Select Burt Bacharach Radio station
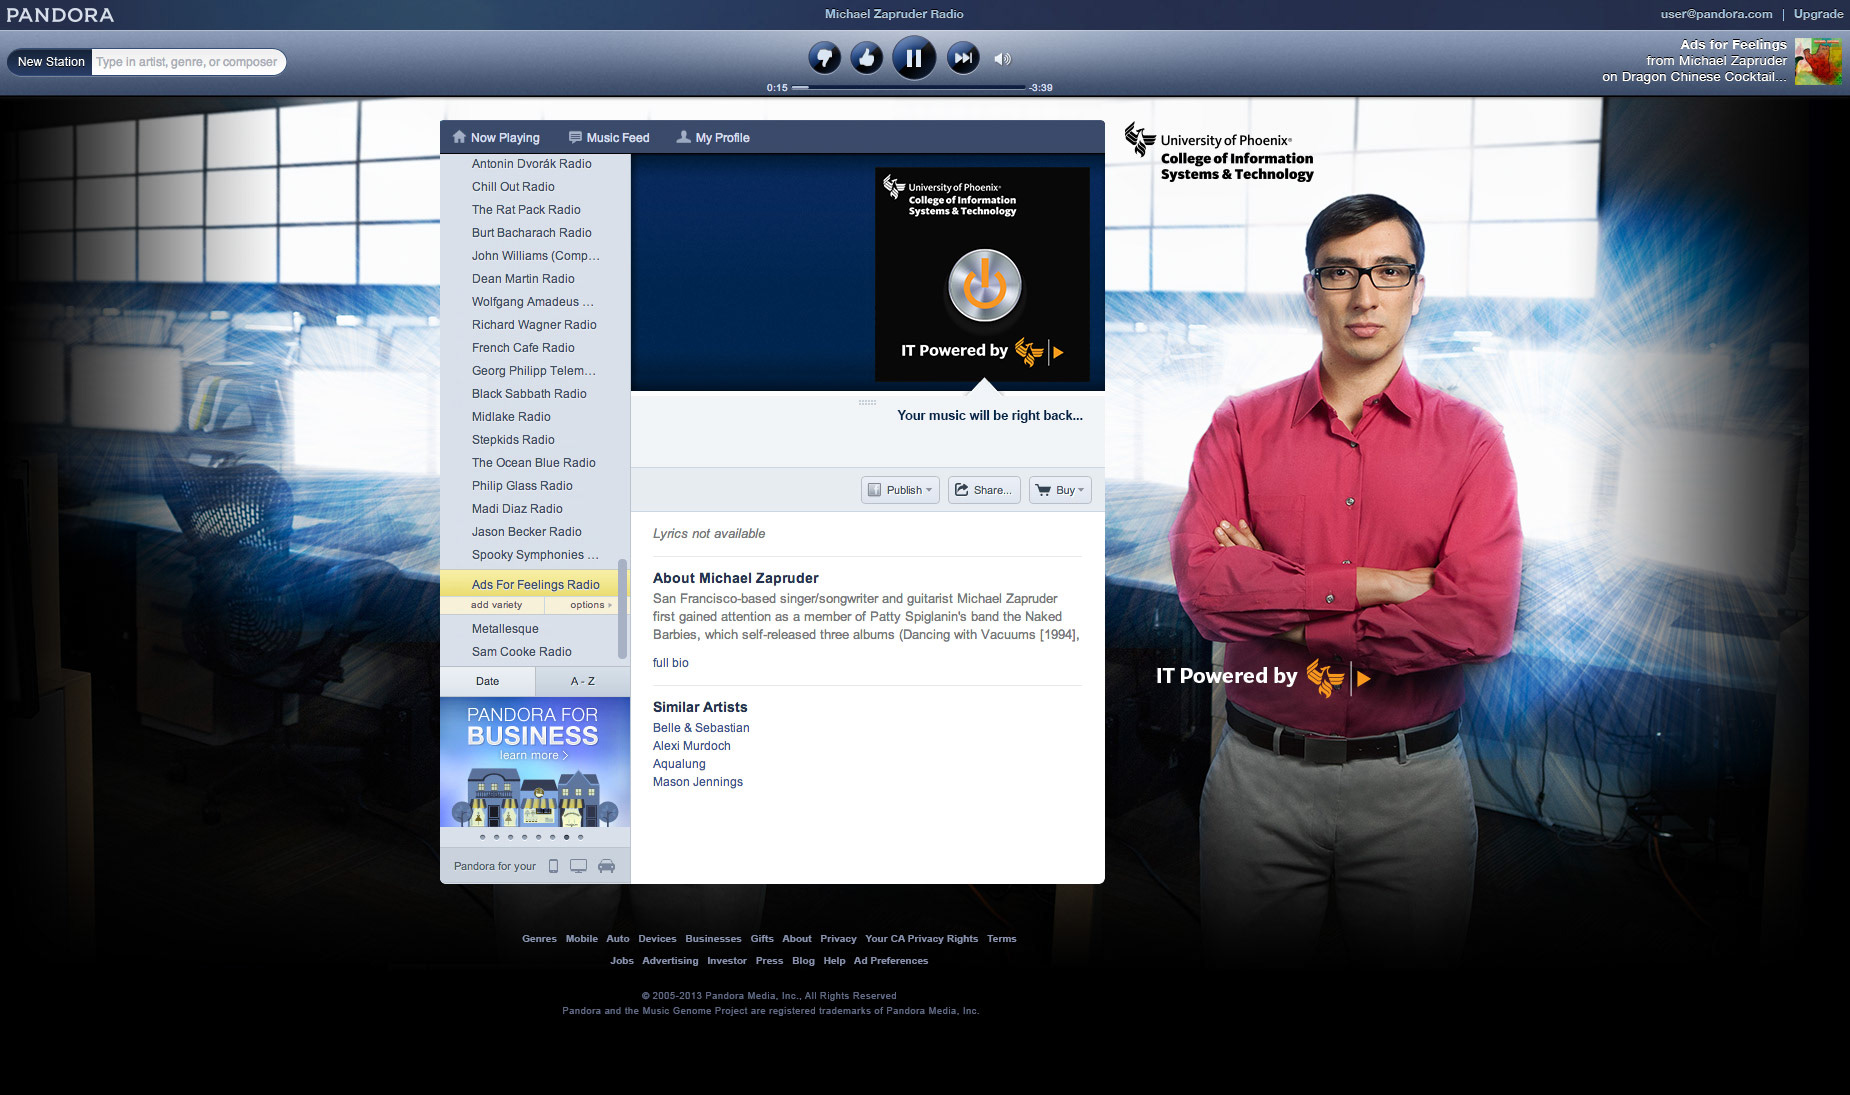 click(532, 233)
